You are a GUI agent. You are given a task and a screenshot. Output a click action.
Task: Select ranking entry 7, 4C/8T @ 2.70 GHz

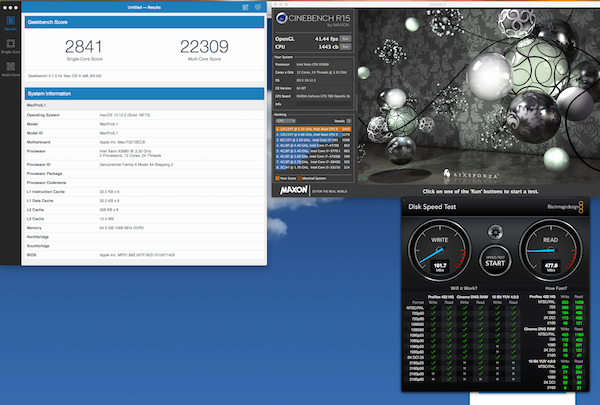pyautogui.click(x=313, y=162)
